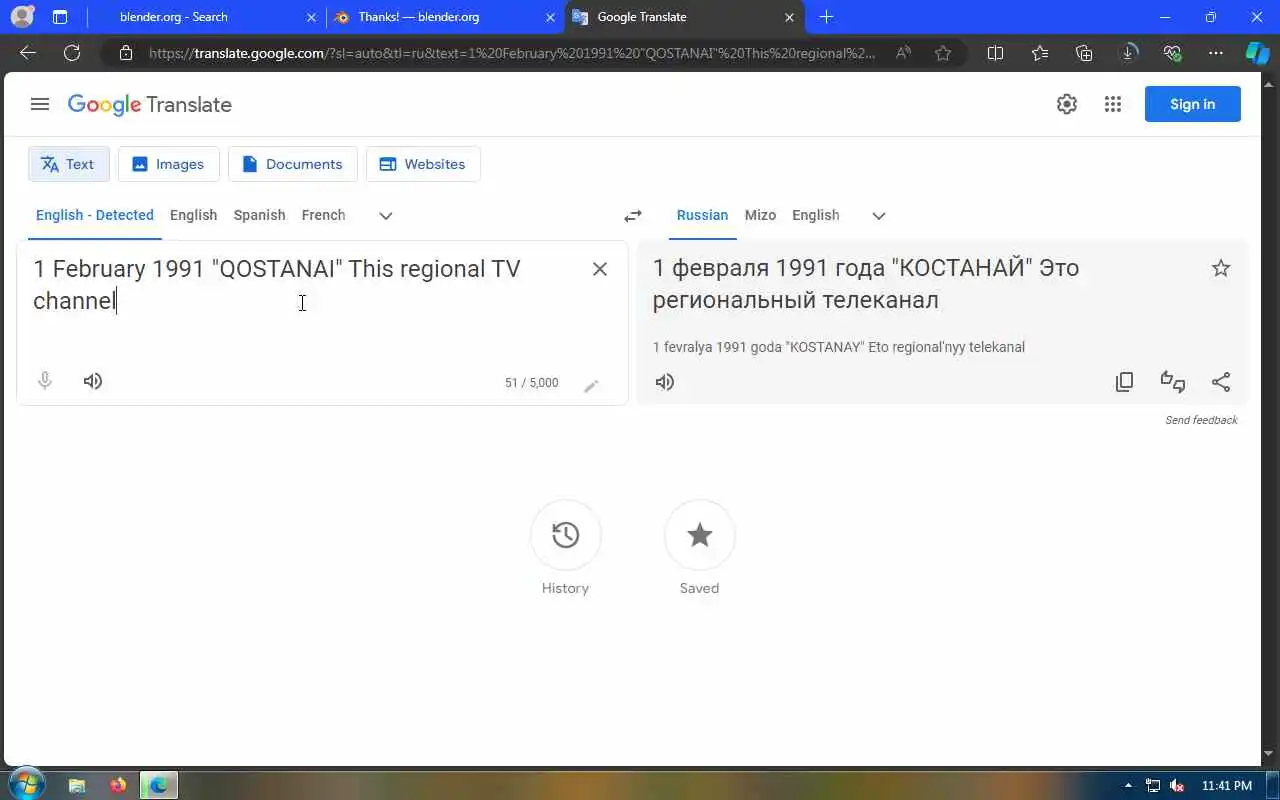Open Google Translate settings gear

coord(1067,104)
